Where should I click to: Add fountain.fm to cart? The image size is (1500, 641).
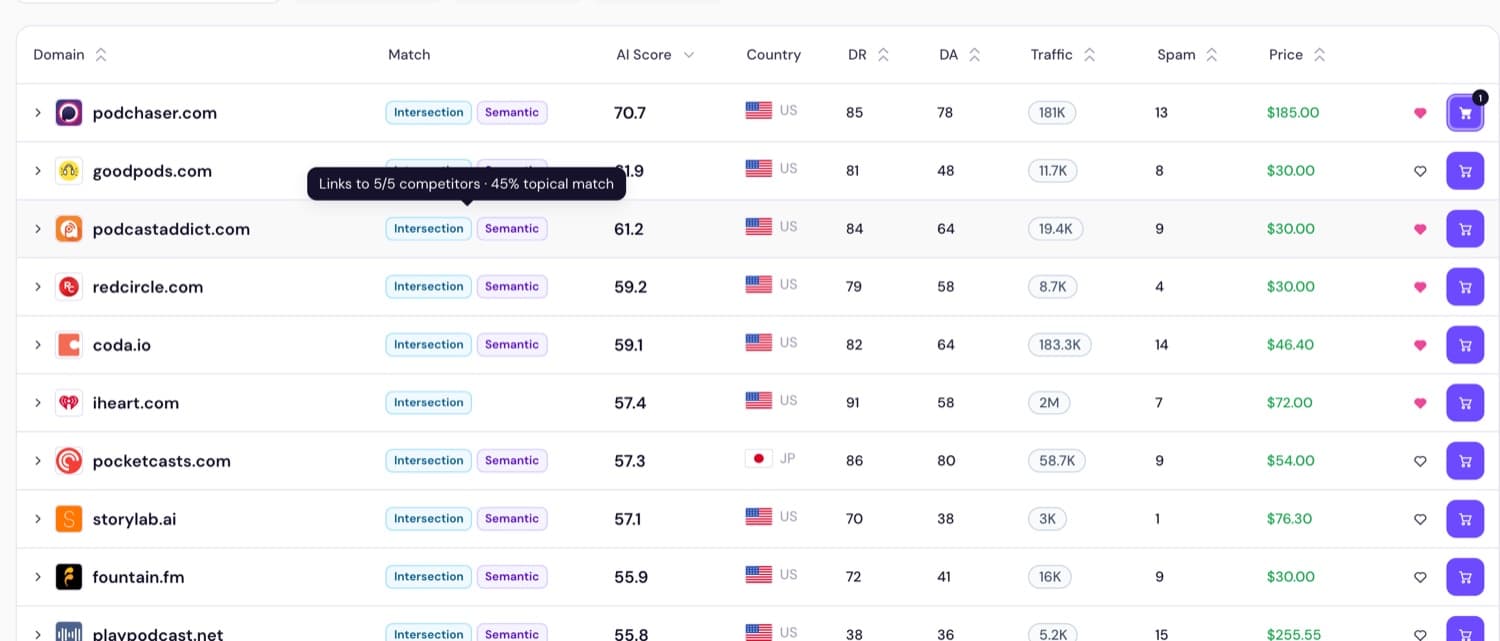coord(1465,577)
